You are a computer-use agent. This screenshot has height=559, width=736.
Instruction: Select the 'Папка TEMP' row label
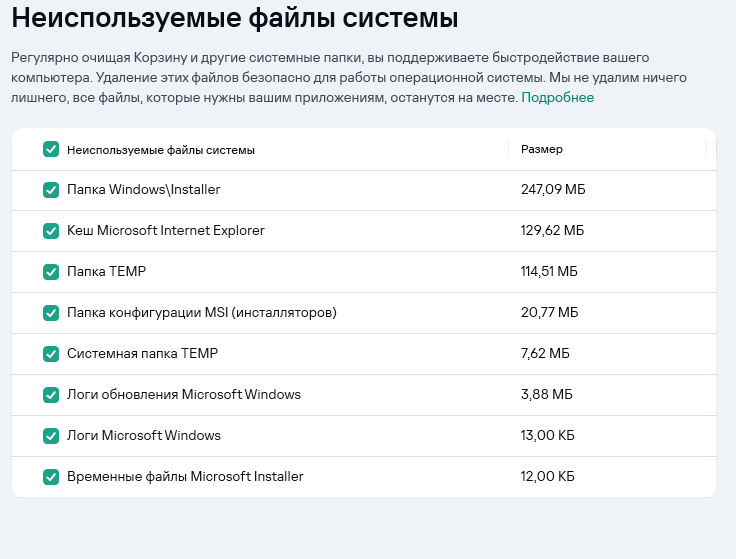click(107, 271)
